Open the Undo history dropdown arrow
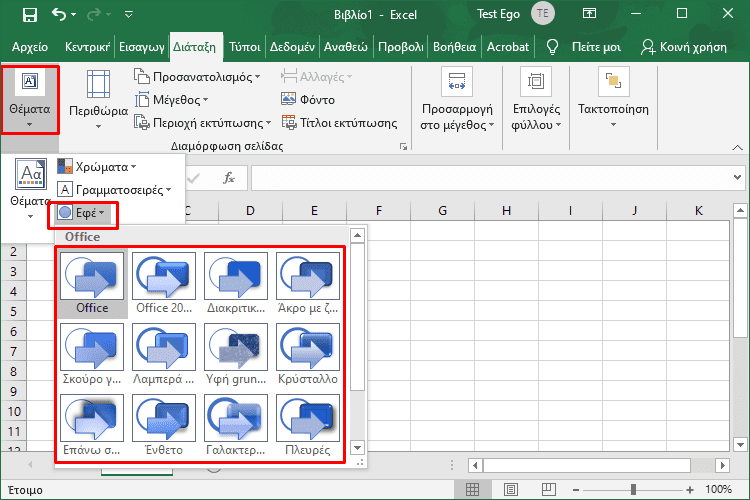 coord(73,15)
